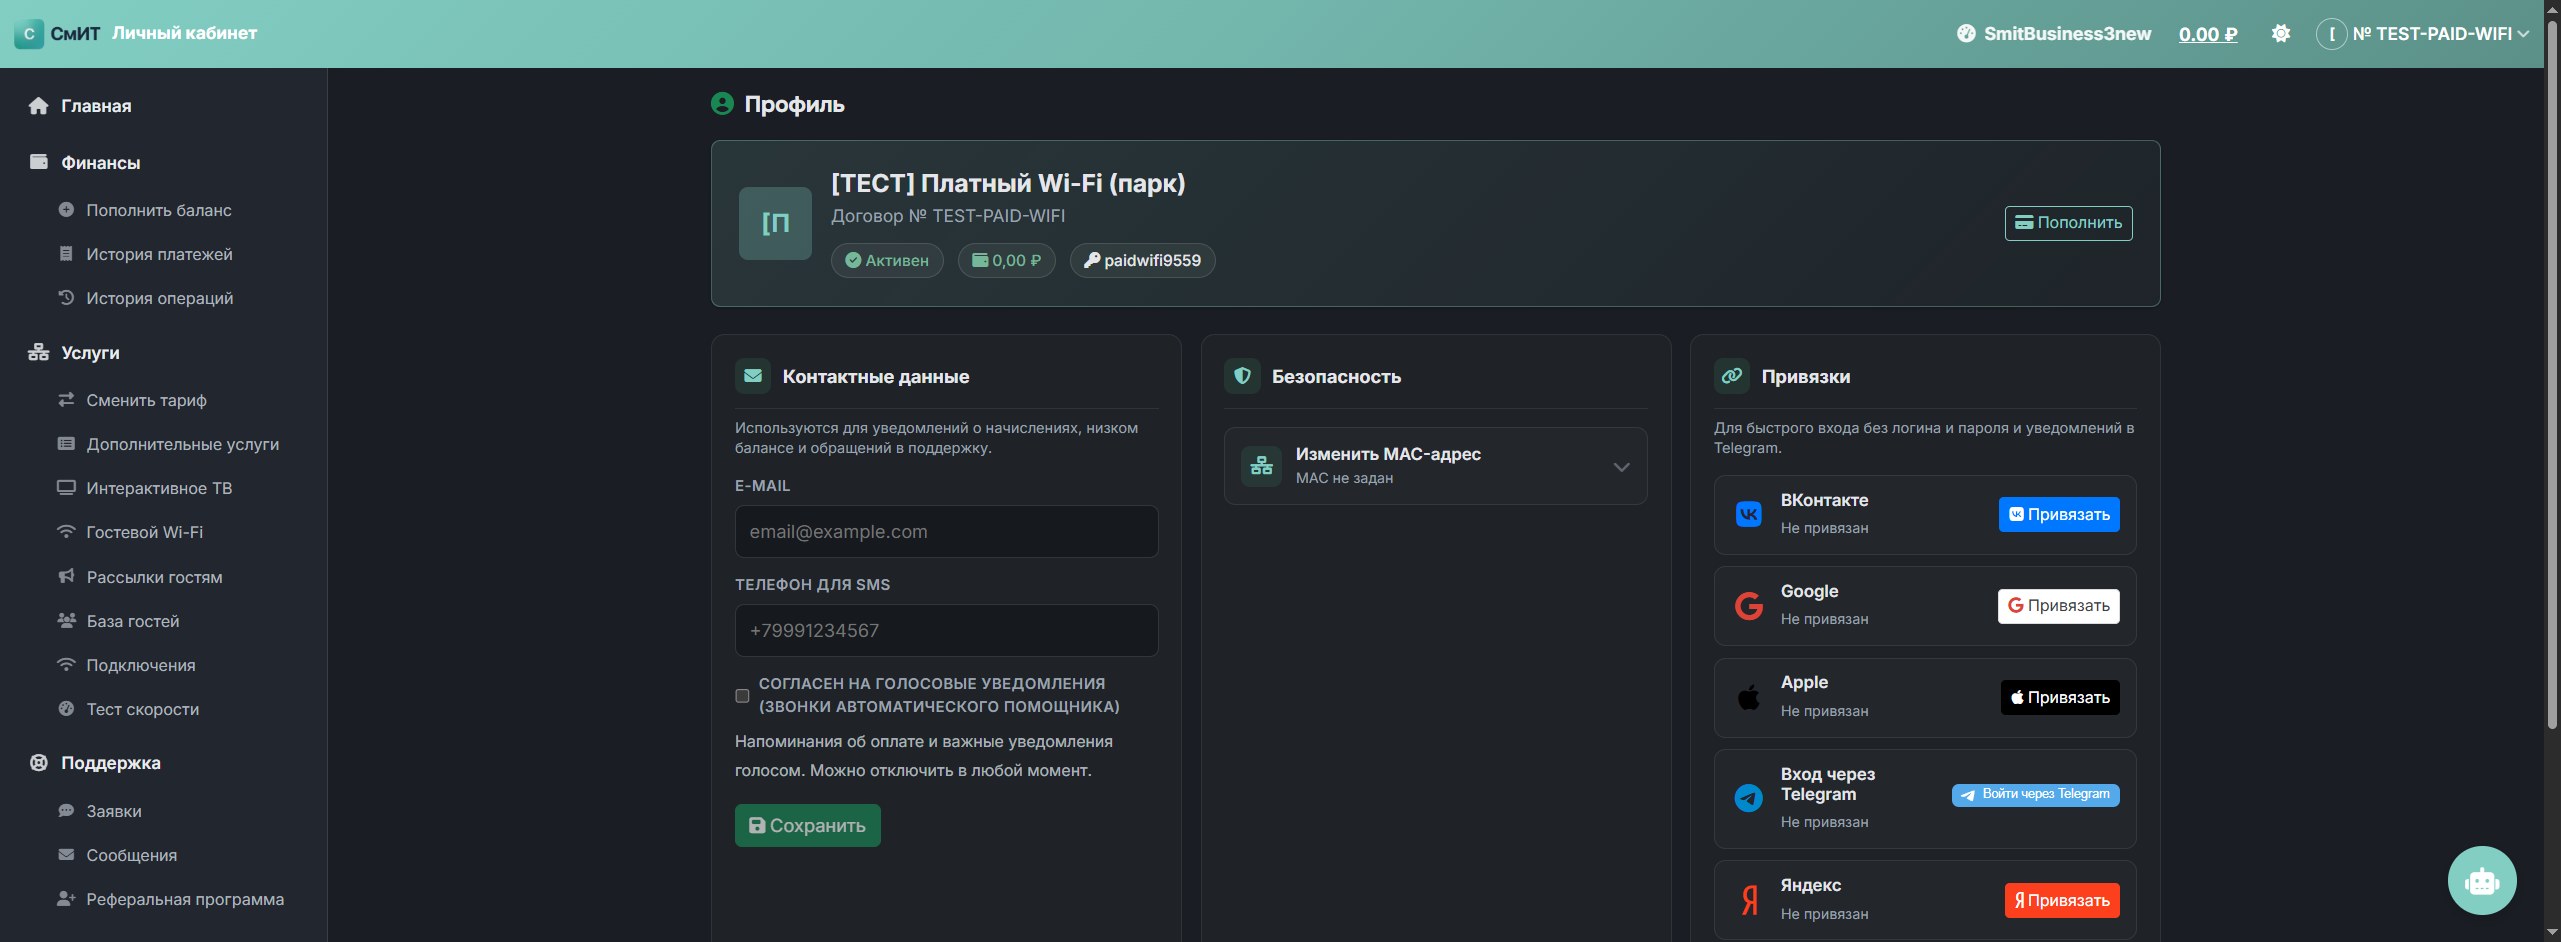Viewport: 2561px width, 942px height.
Task: Click the СМИТ logo icon
Action: pos(29,34)
